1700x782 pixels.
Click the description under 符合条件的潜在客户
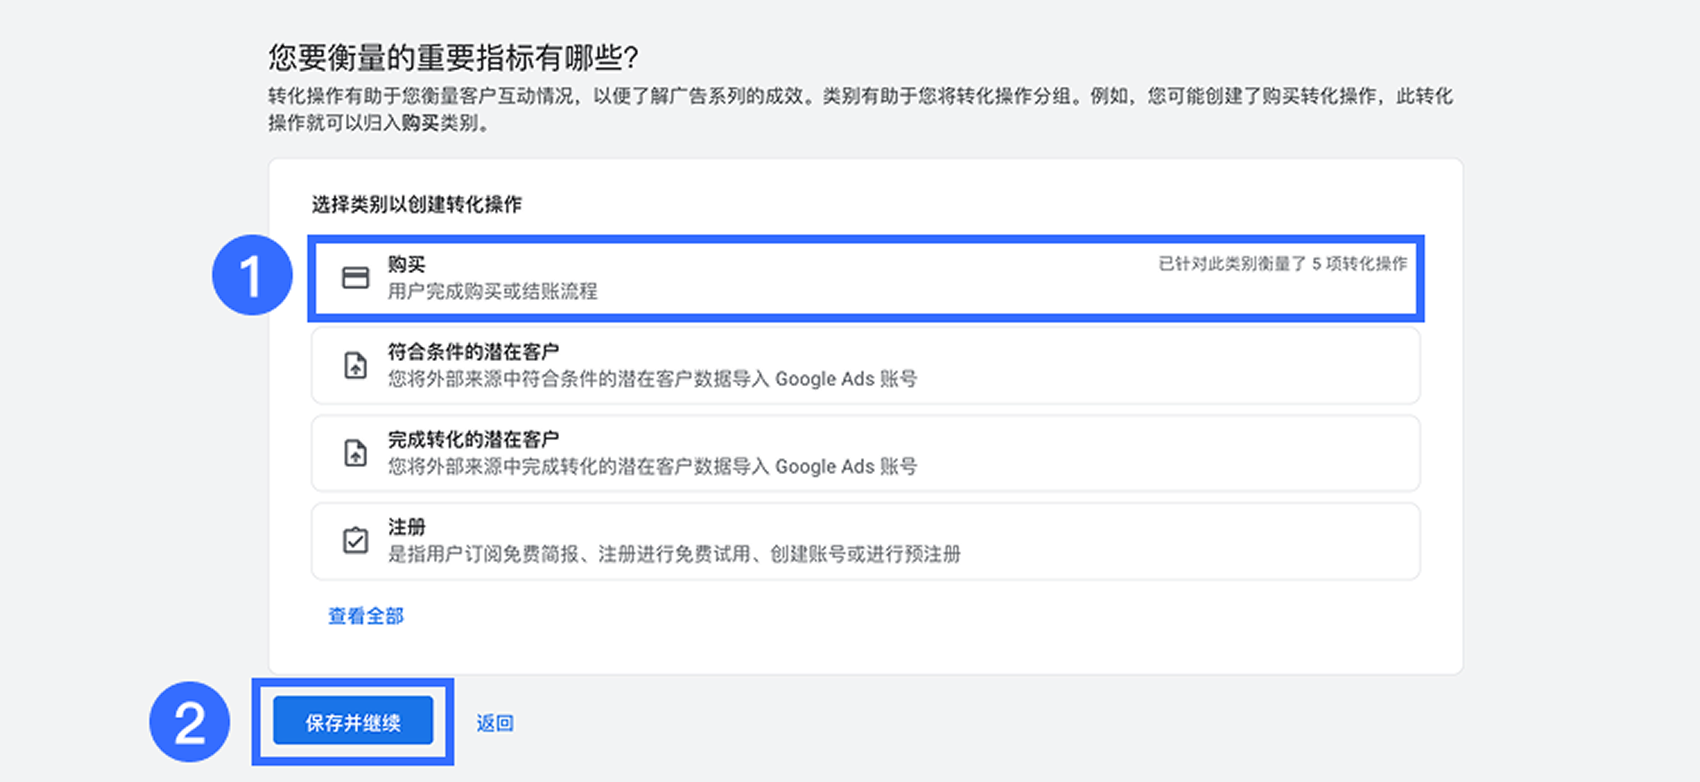pyautogui.click(x=652, y=379)
